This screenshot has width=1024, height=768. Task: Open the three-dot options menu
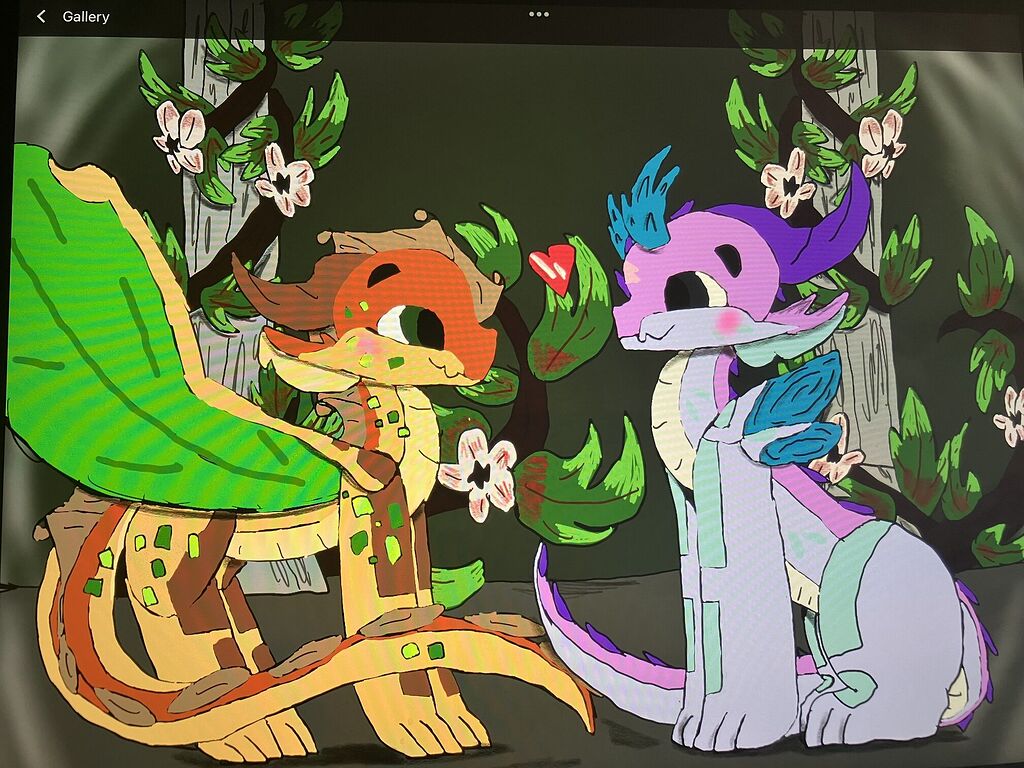click(539, 14)
